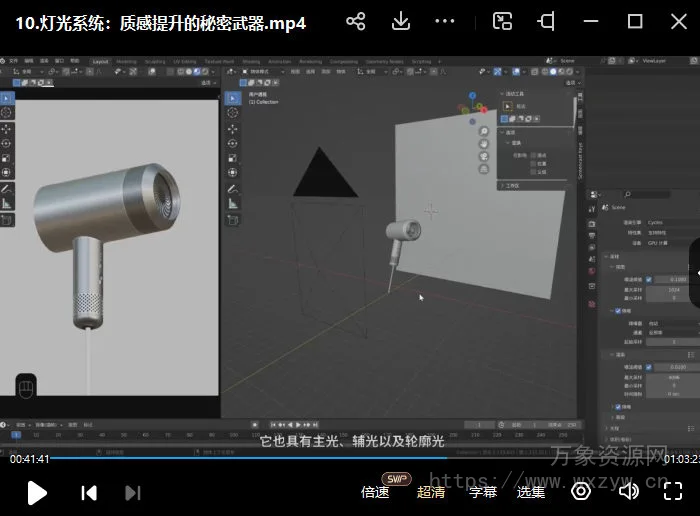Select the Move tool in left viewport
The height and width of the screenshot is (516, 700).
click(7, 128)
